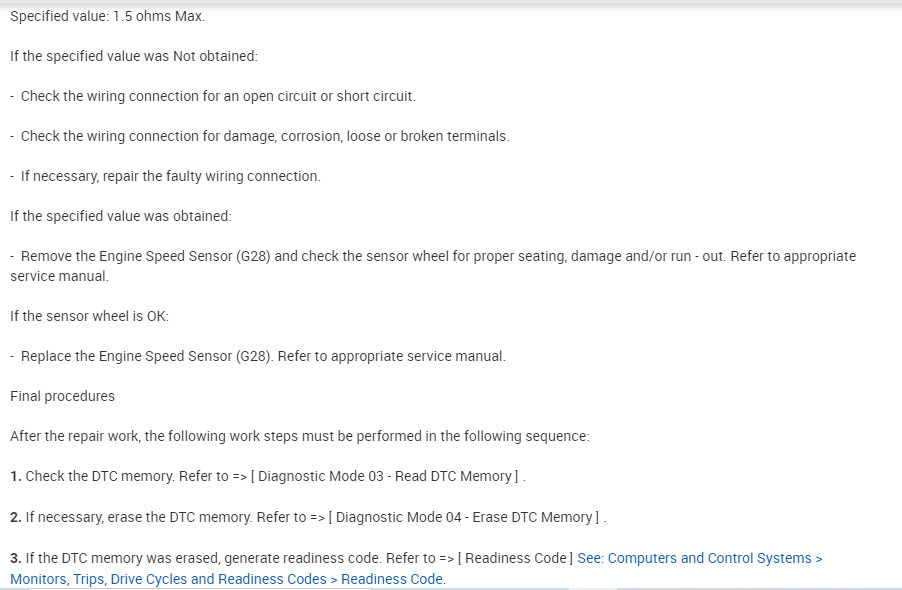Click the 'Specified value: 1.5 ohms Max.' line
902x590 pixels.
click(107, 17)
